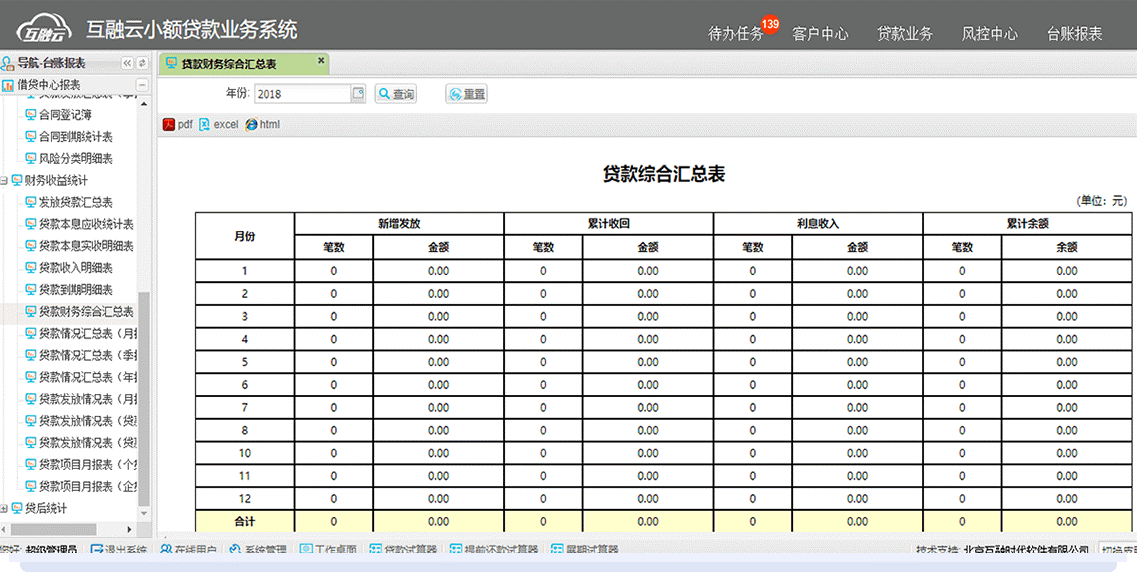
Task: Select the 贷后统计 folder label
Action: pos(46,508)
